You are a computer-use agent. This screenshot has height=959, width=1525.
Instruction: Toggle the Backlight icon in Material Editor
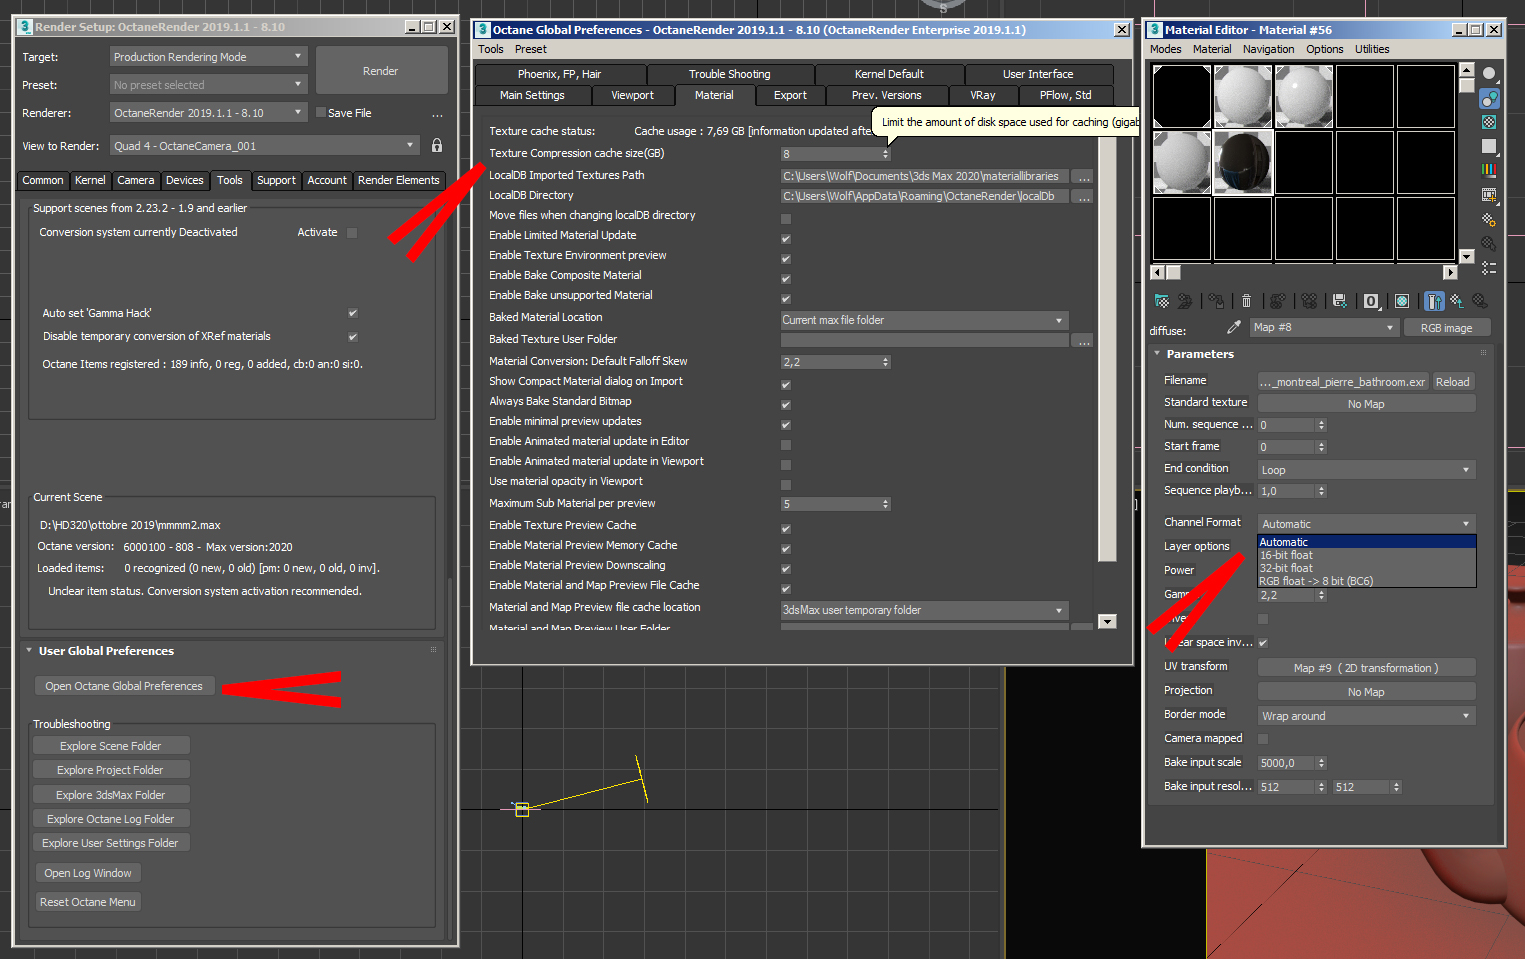coord(1489,98)
